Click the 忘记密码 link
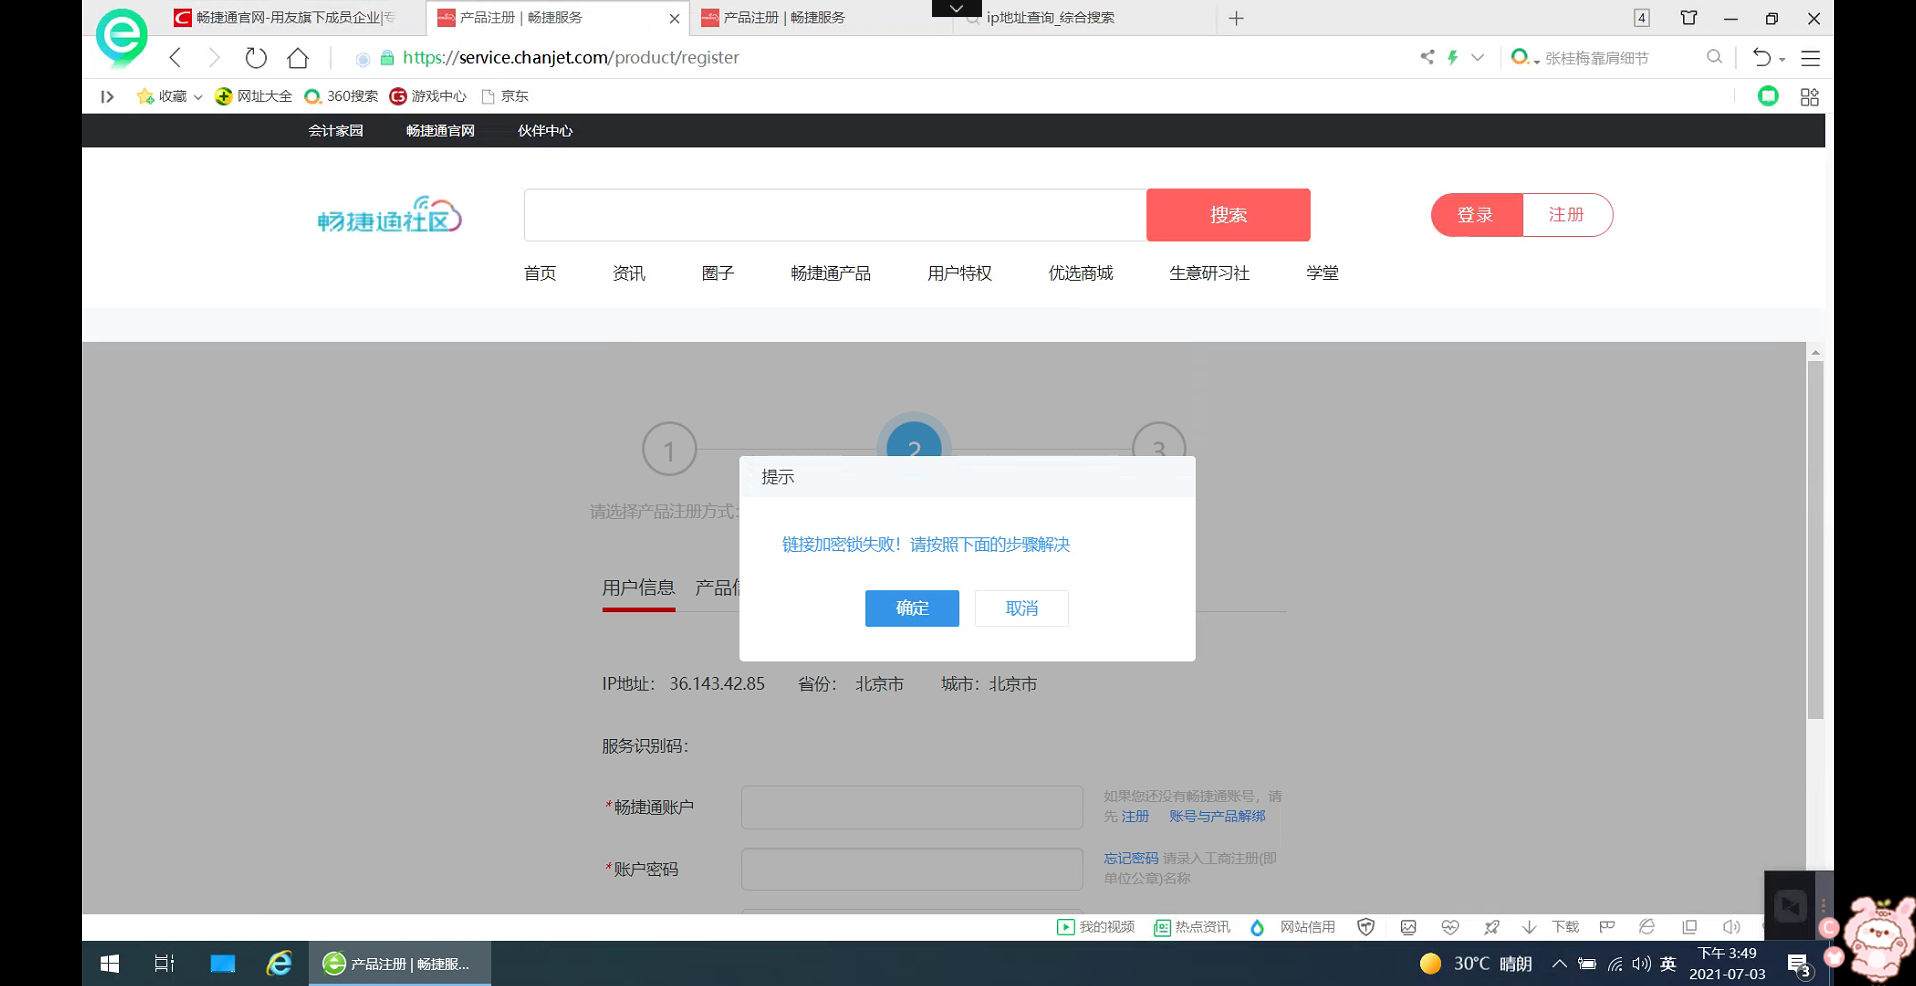1916x986 pixels. tap(1131, 858)
